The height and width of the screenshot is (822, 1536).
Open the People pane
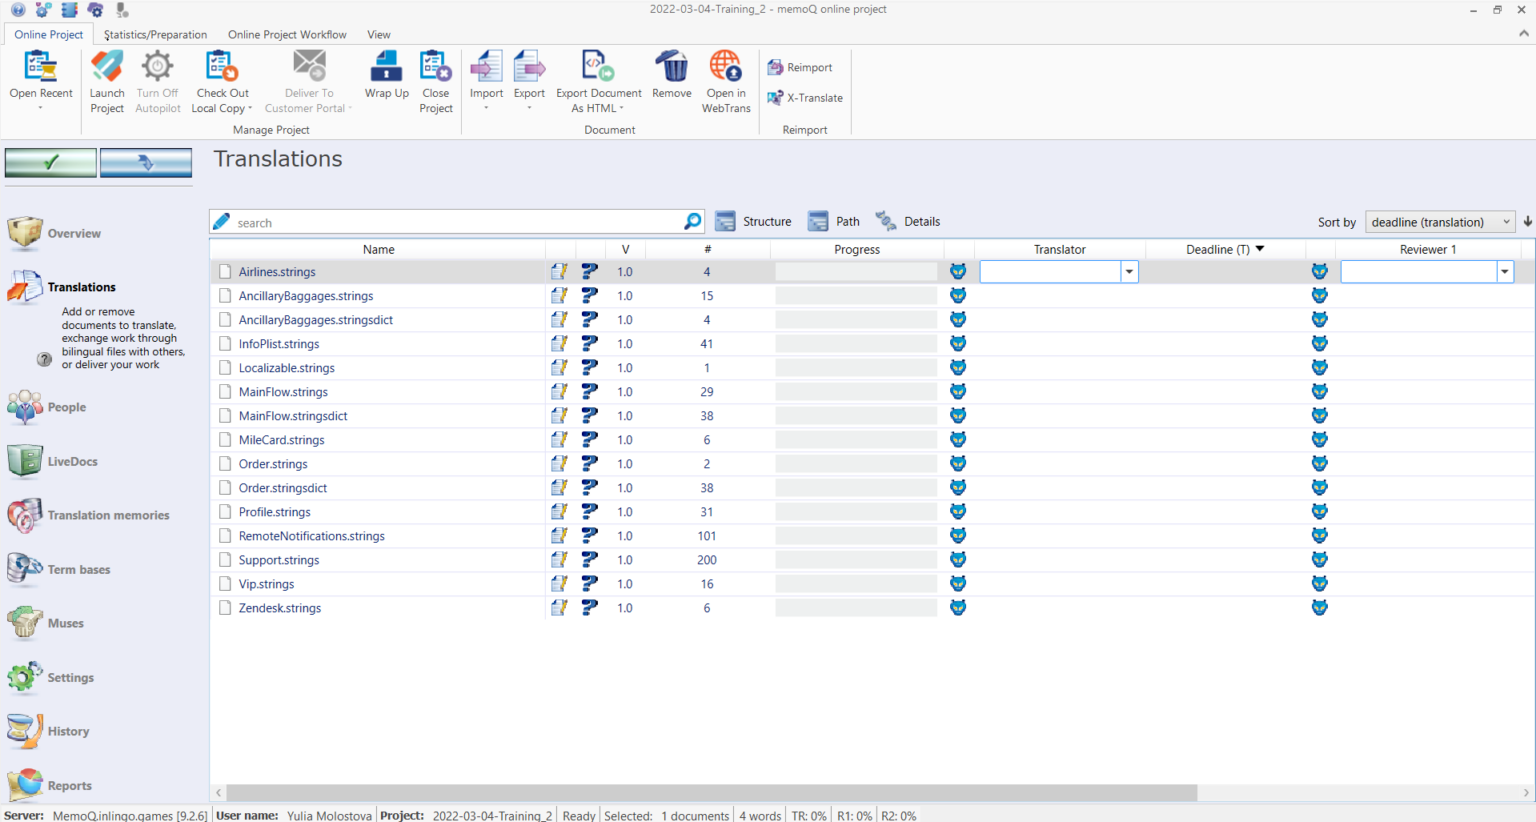click(47, 407)
